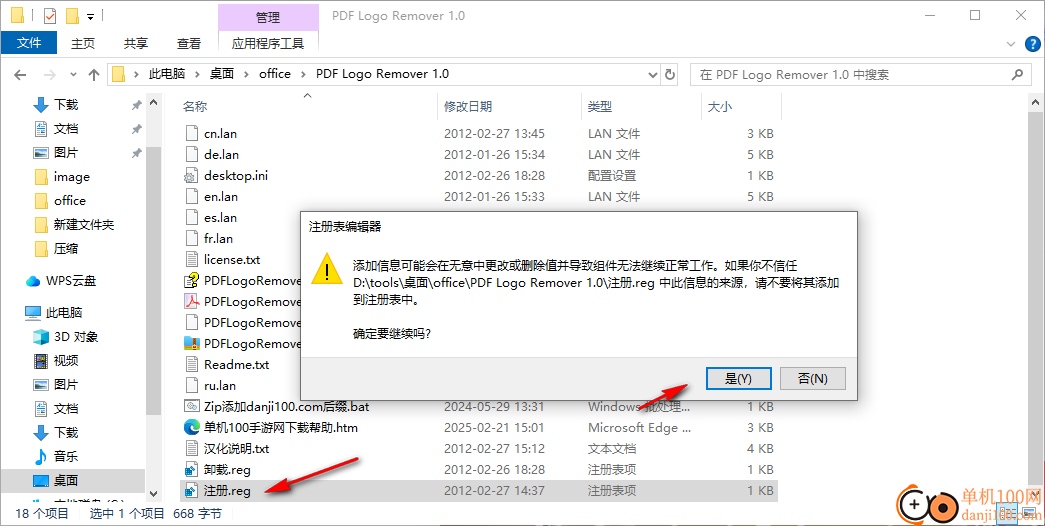Click 桌面 in address breadcrumb
The image size is (1045, 526).
click(x=222, y=74)
